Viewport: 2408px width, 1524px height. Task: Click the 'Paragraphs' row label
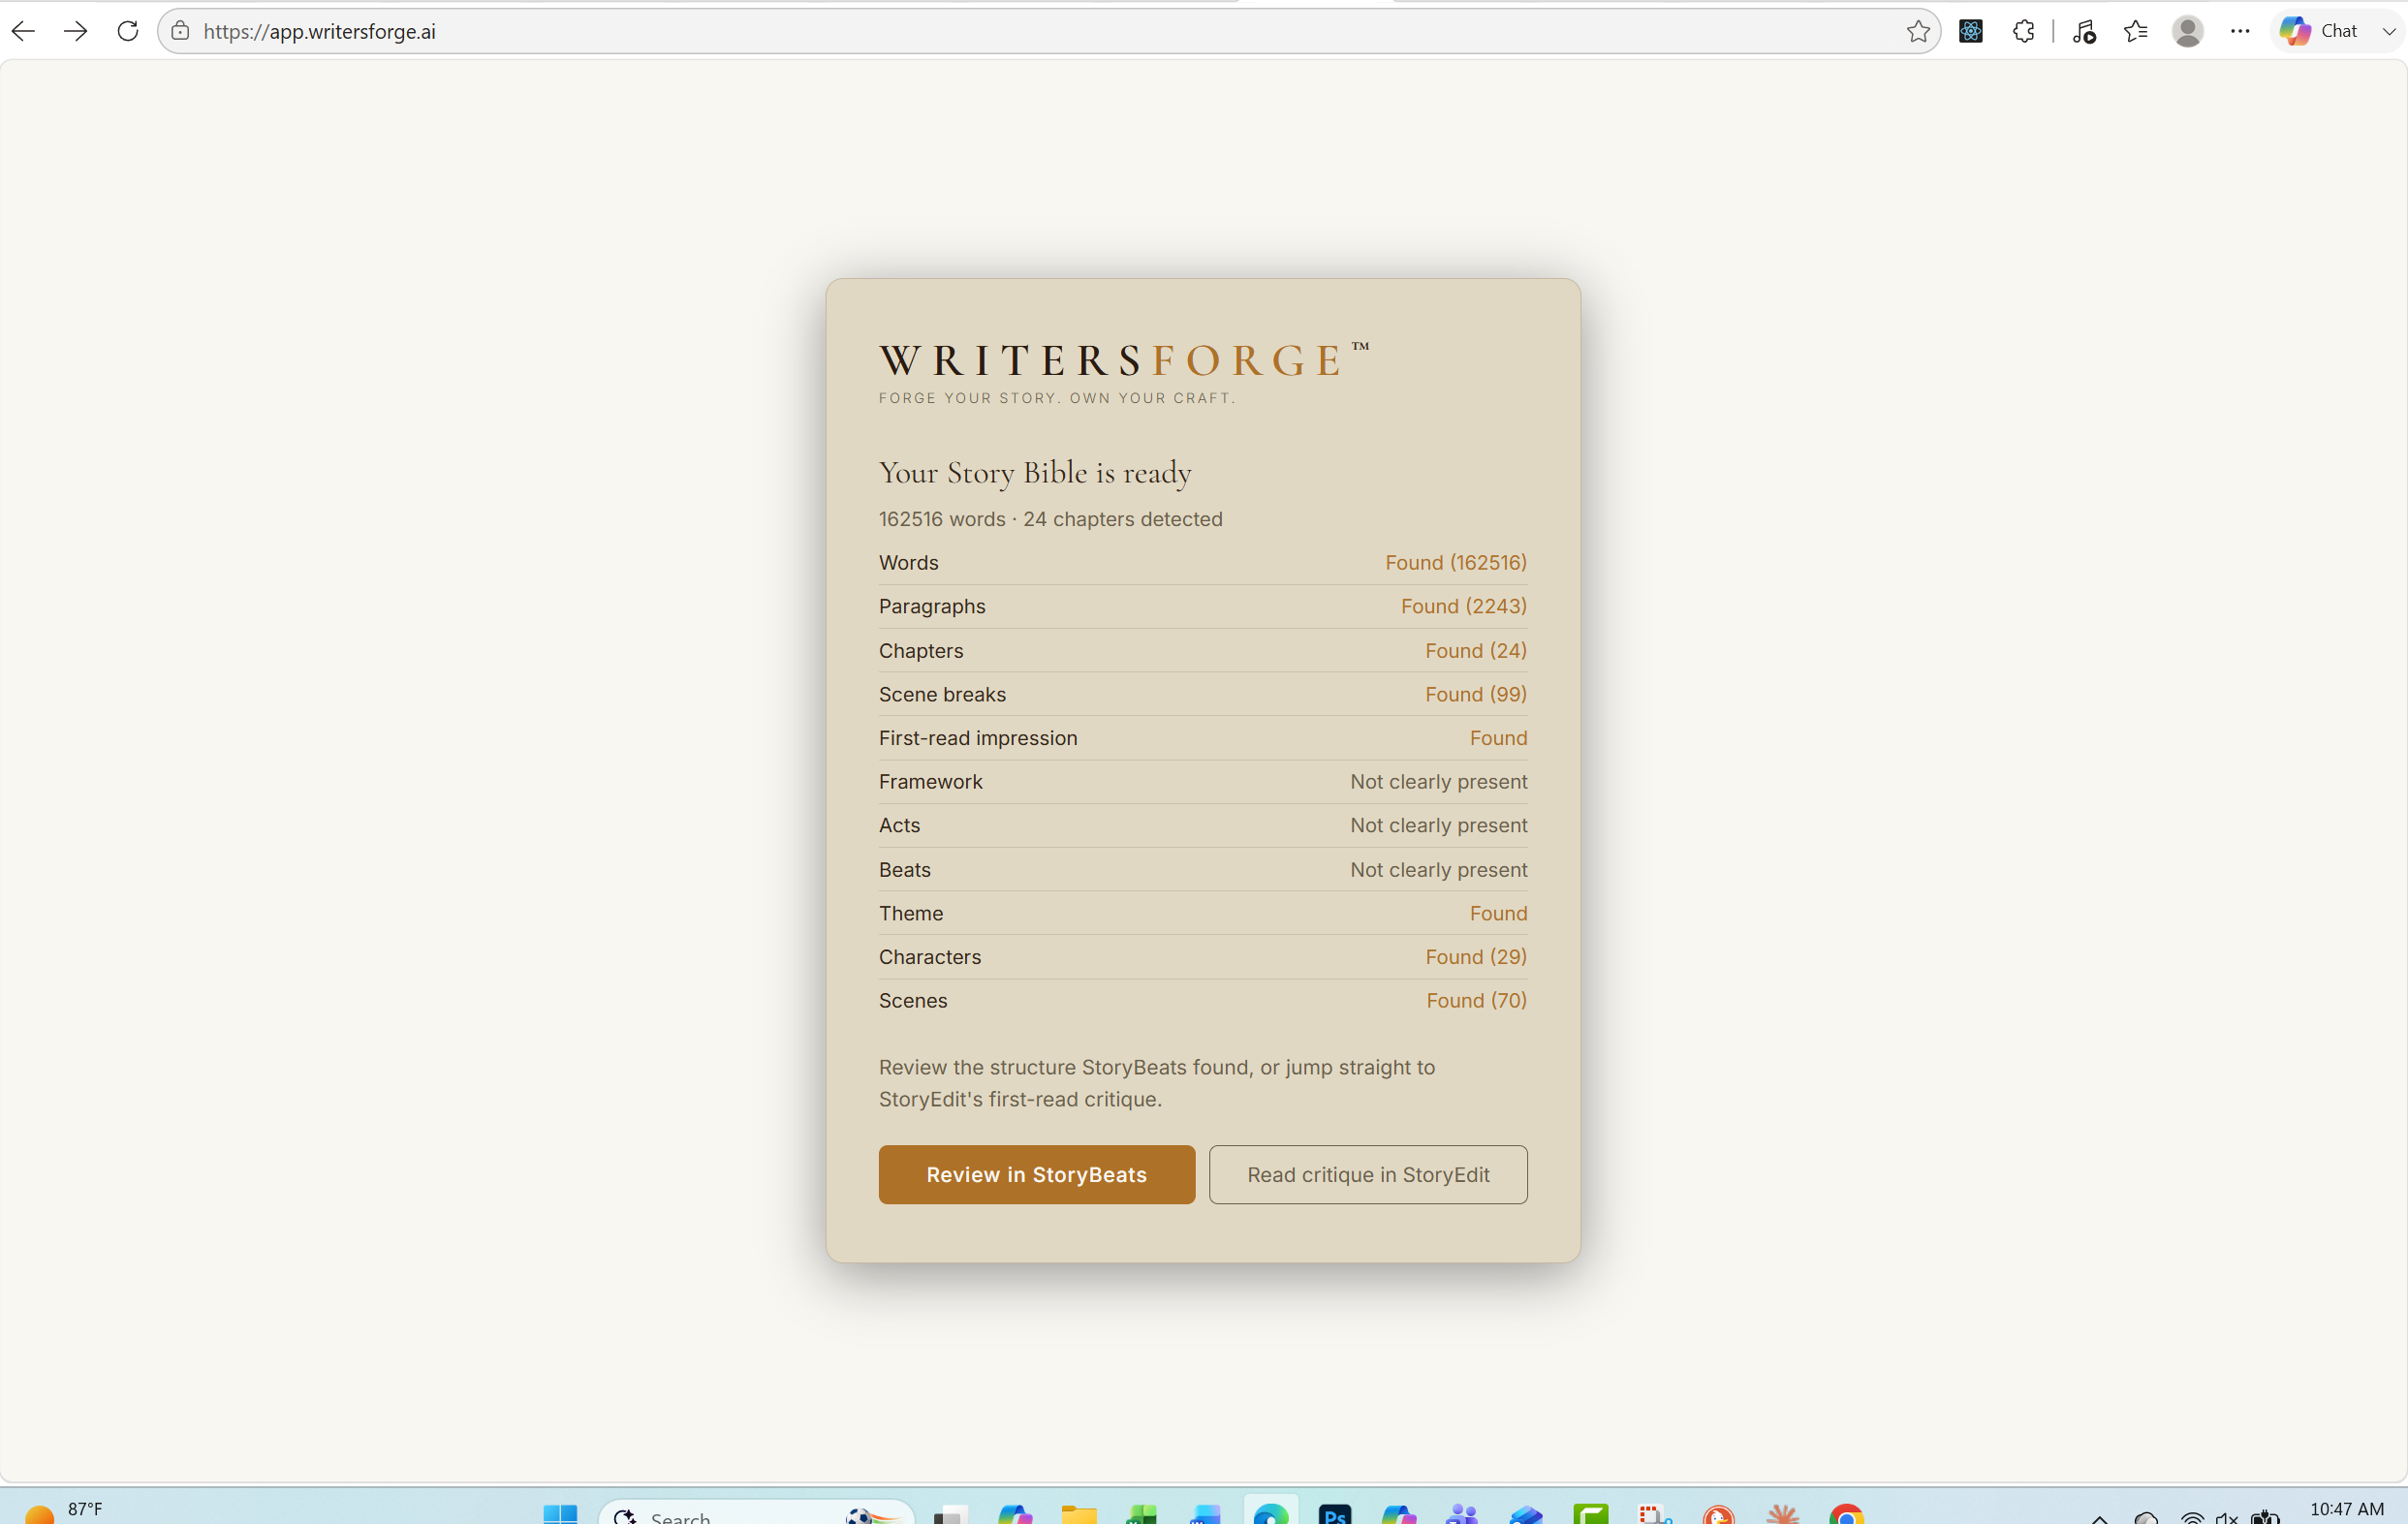[x=932, y=606]
